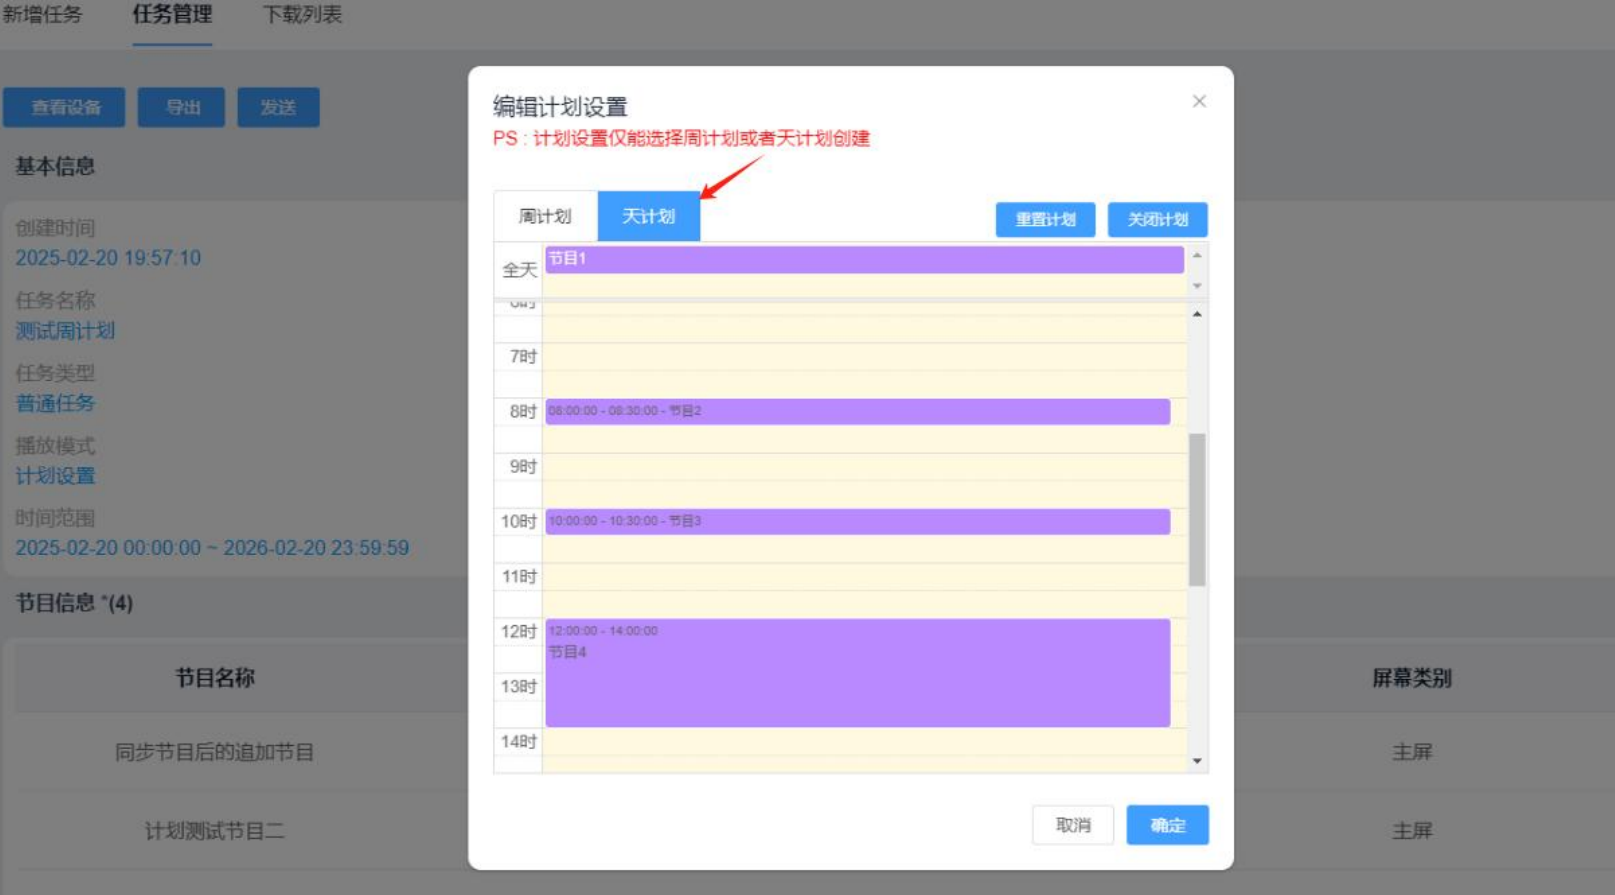
Task: Select the 08:00 节目2 schedule block
Action: [857, 411]
